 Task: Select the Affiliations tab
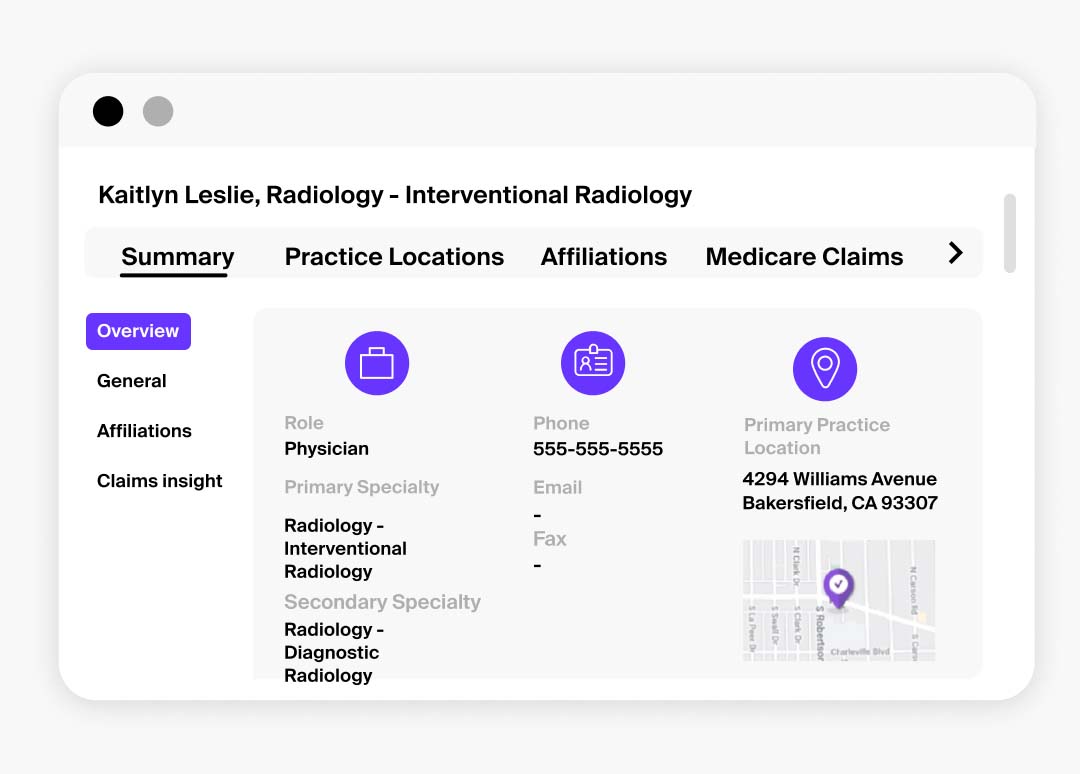point(603,257)
